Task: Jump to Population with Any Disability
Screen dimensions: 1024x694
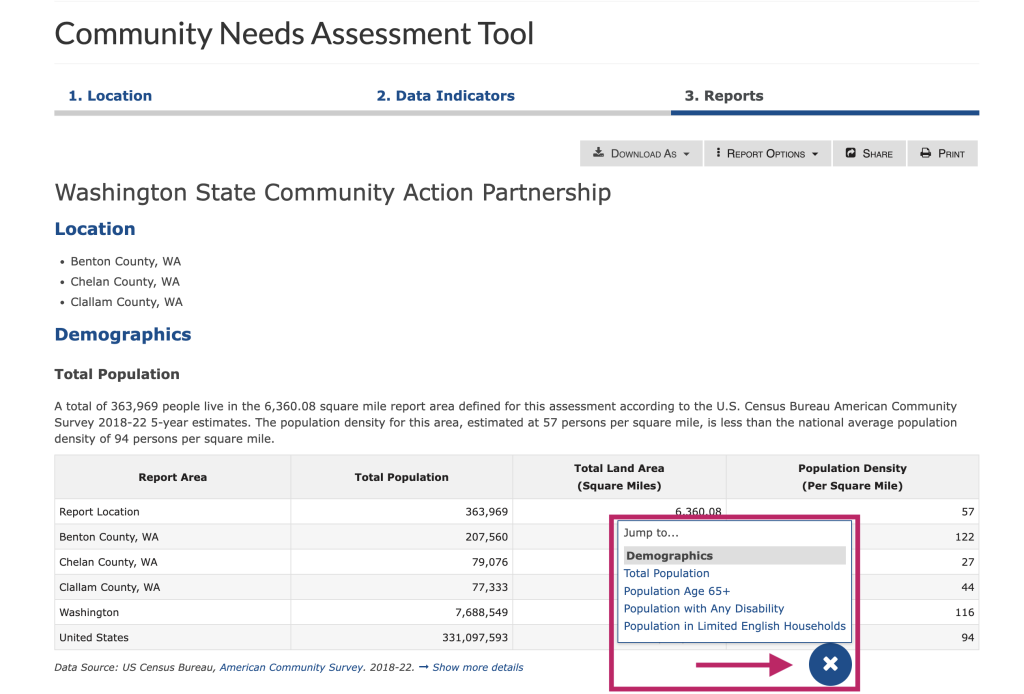Action: (704, 608)
